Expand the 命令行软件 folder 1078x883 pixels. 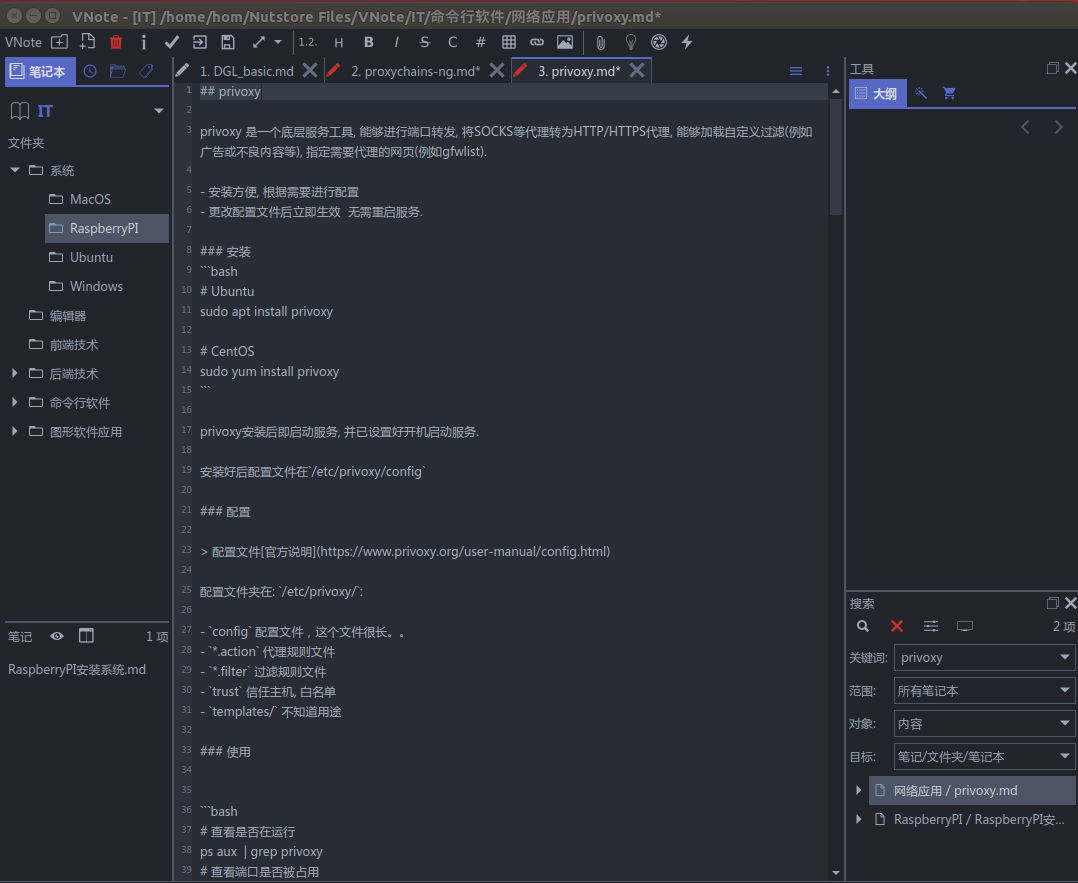(15, 402)
